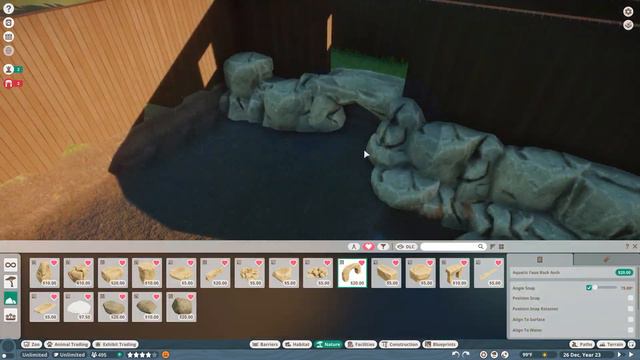Switch to the Blueprints tab

point(440,344)
